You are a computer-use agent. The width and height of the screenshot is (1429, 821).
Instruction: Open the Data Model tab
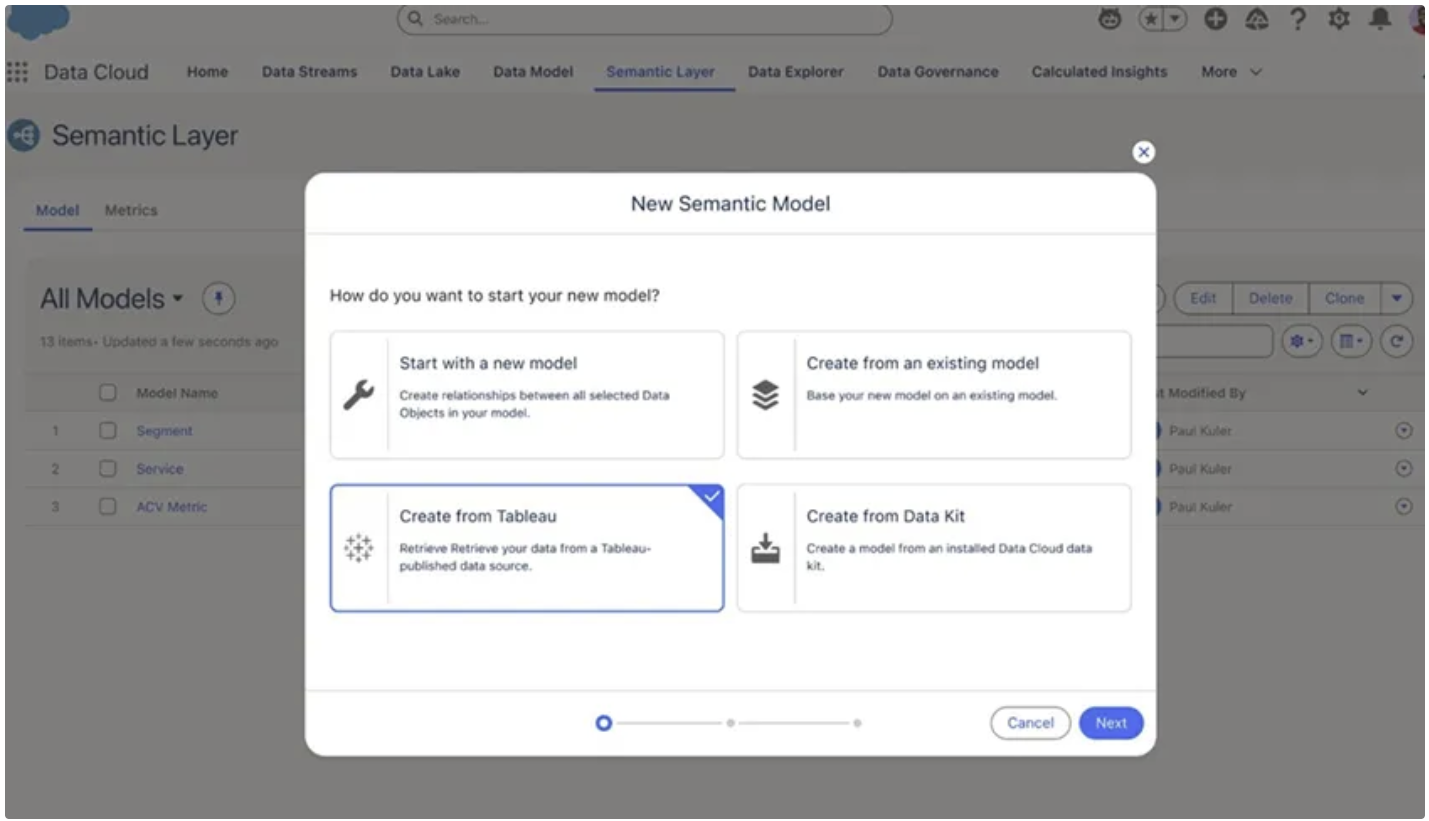point(533,72)
